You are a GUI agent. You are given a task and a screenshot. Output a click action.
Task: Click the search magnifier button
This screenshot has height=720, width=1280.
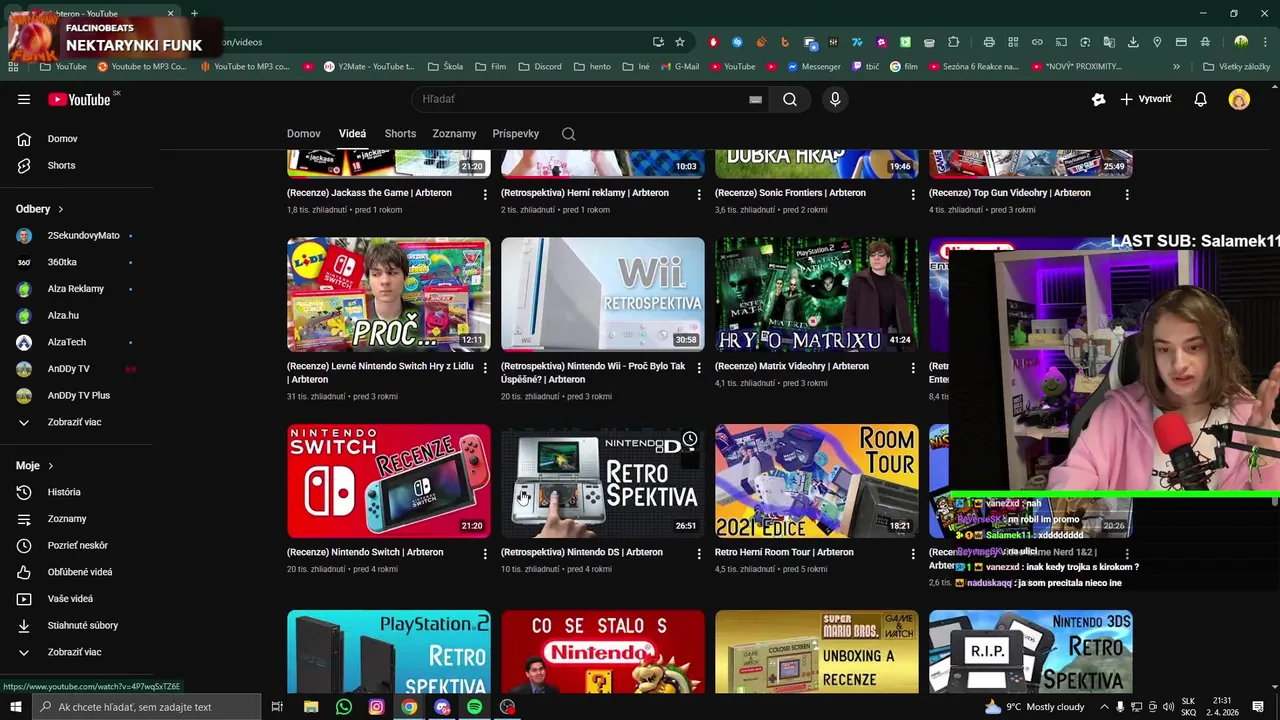coord(790,99)
